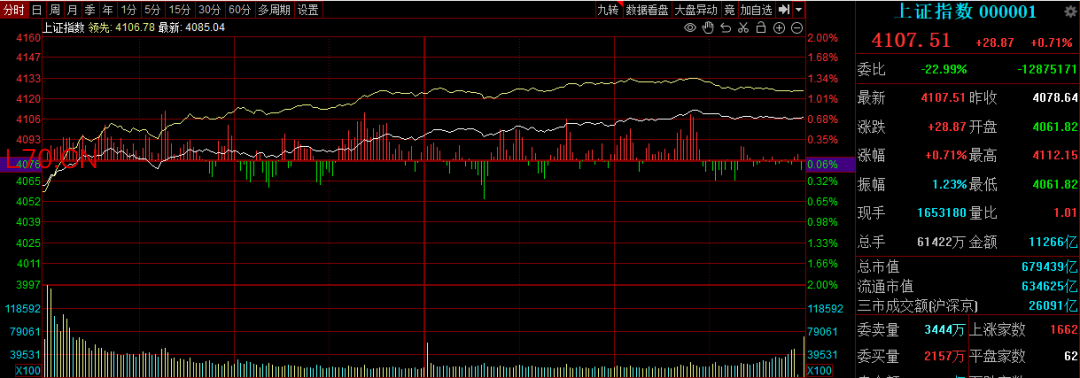
Task: Open the 设置 settings button
Action: point(308,10)
